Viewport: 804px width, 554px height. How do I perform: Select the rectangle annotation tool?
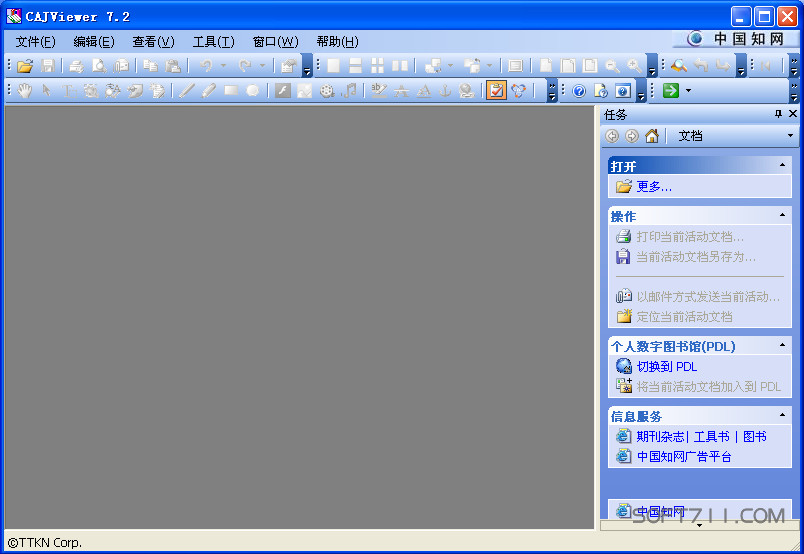(231, 91)
